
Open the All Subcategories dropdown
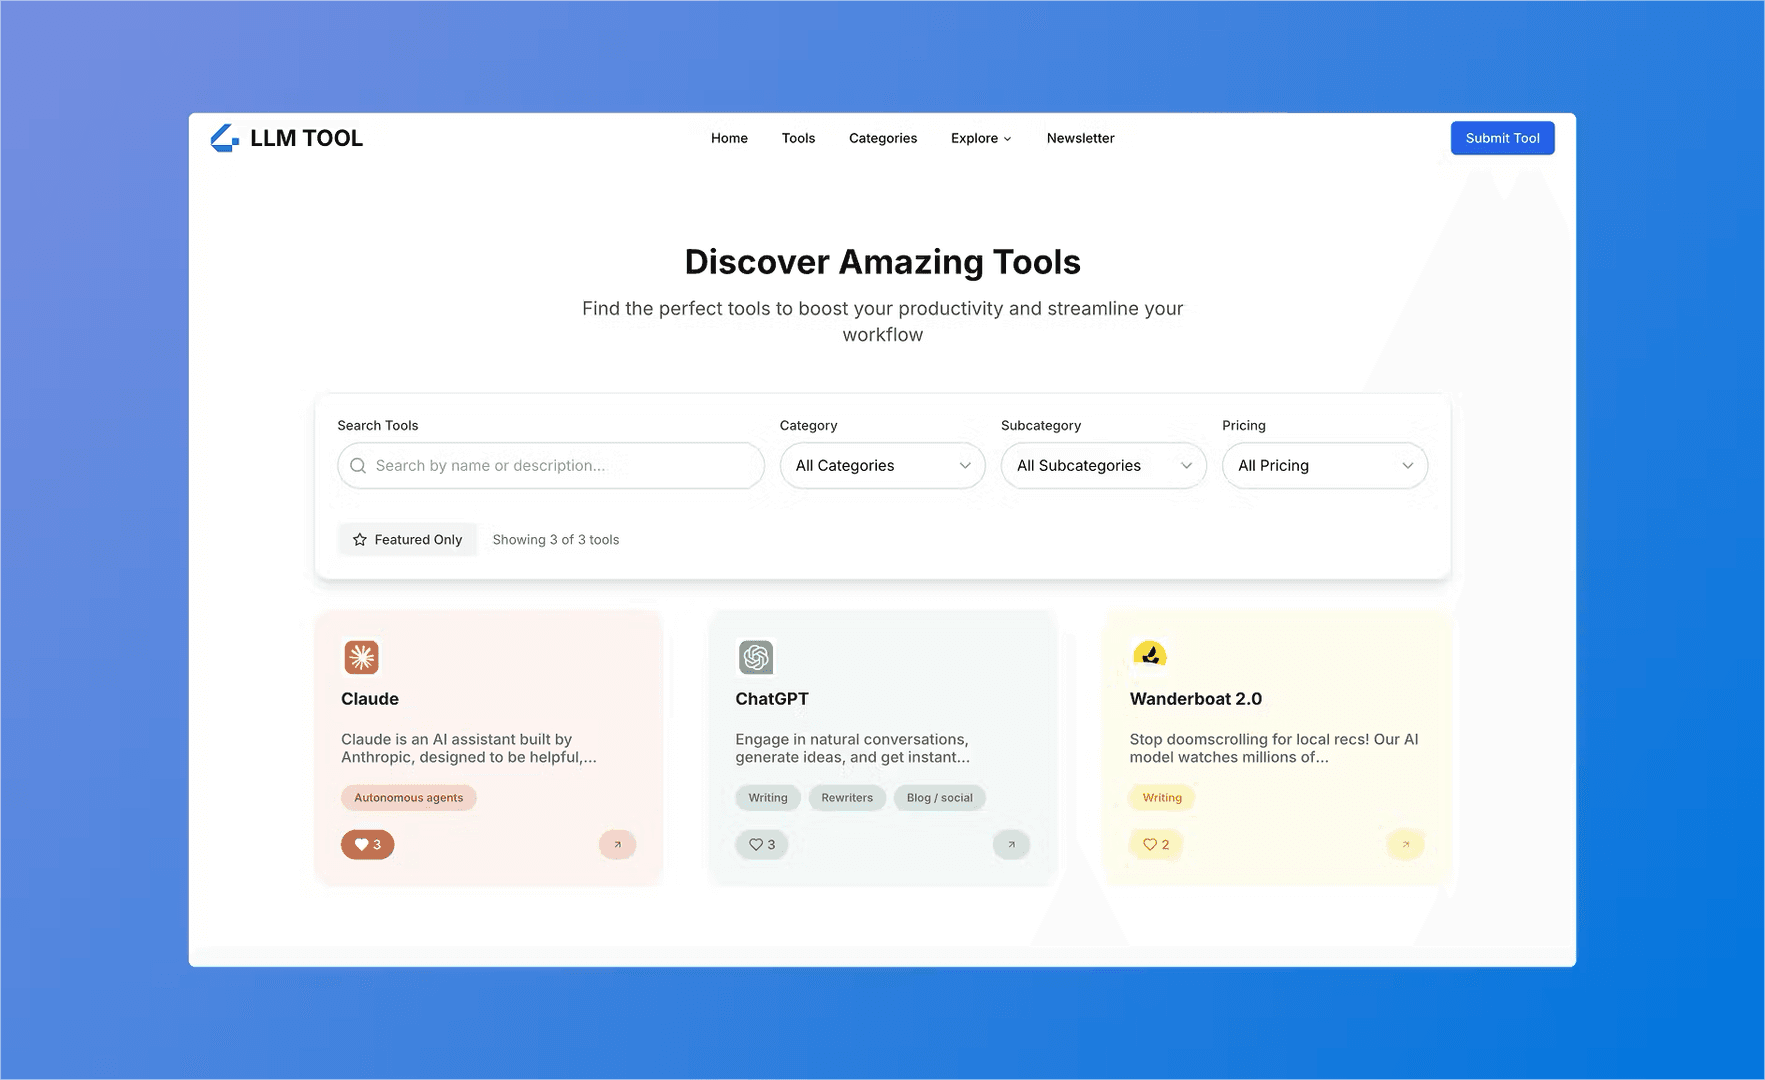(1103, 465)
